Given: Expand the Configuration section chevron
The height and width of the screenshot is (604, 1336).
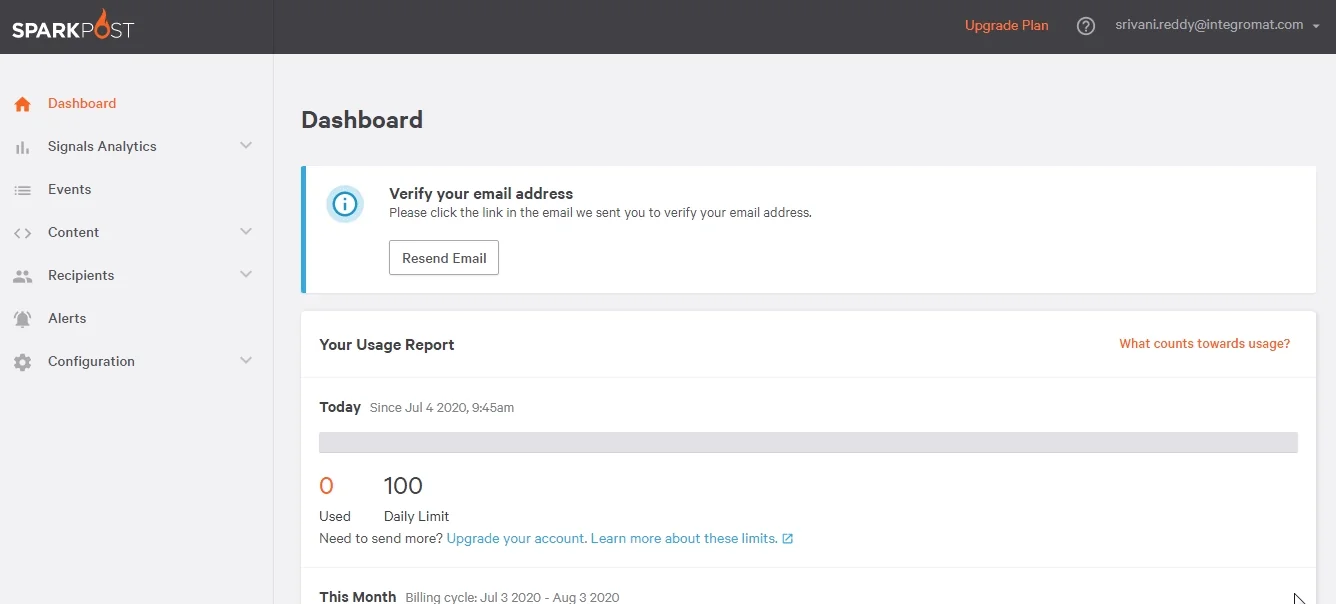Looking at the screenshot, I should (246, 361).
